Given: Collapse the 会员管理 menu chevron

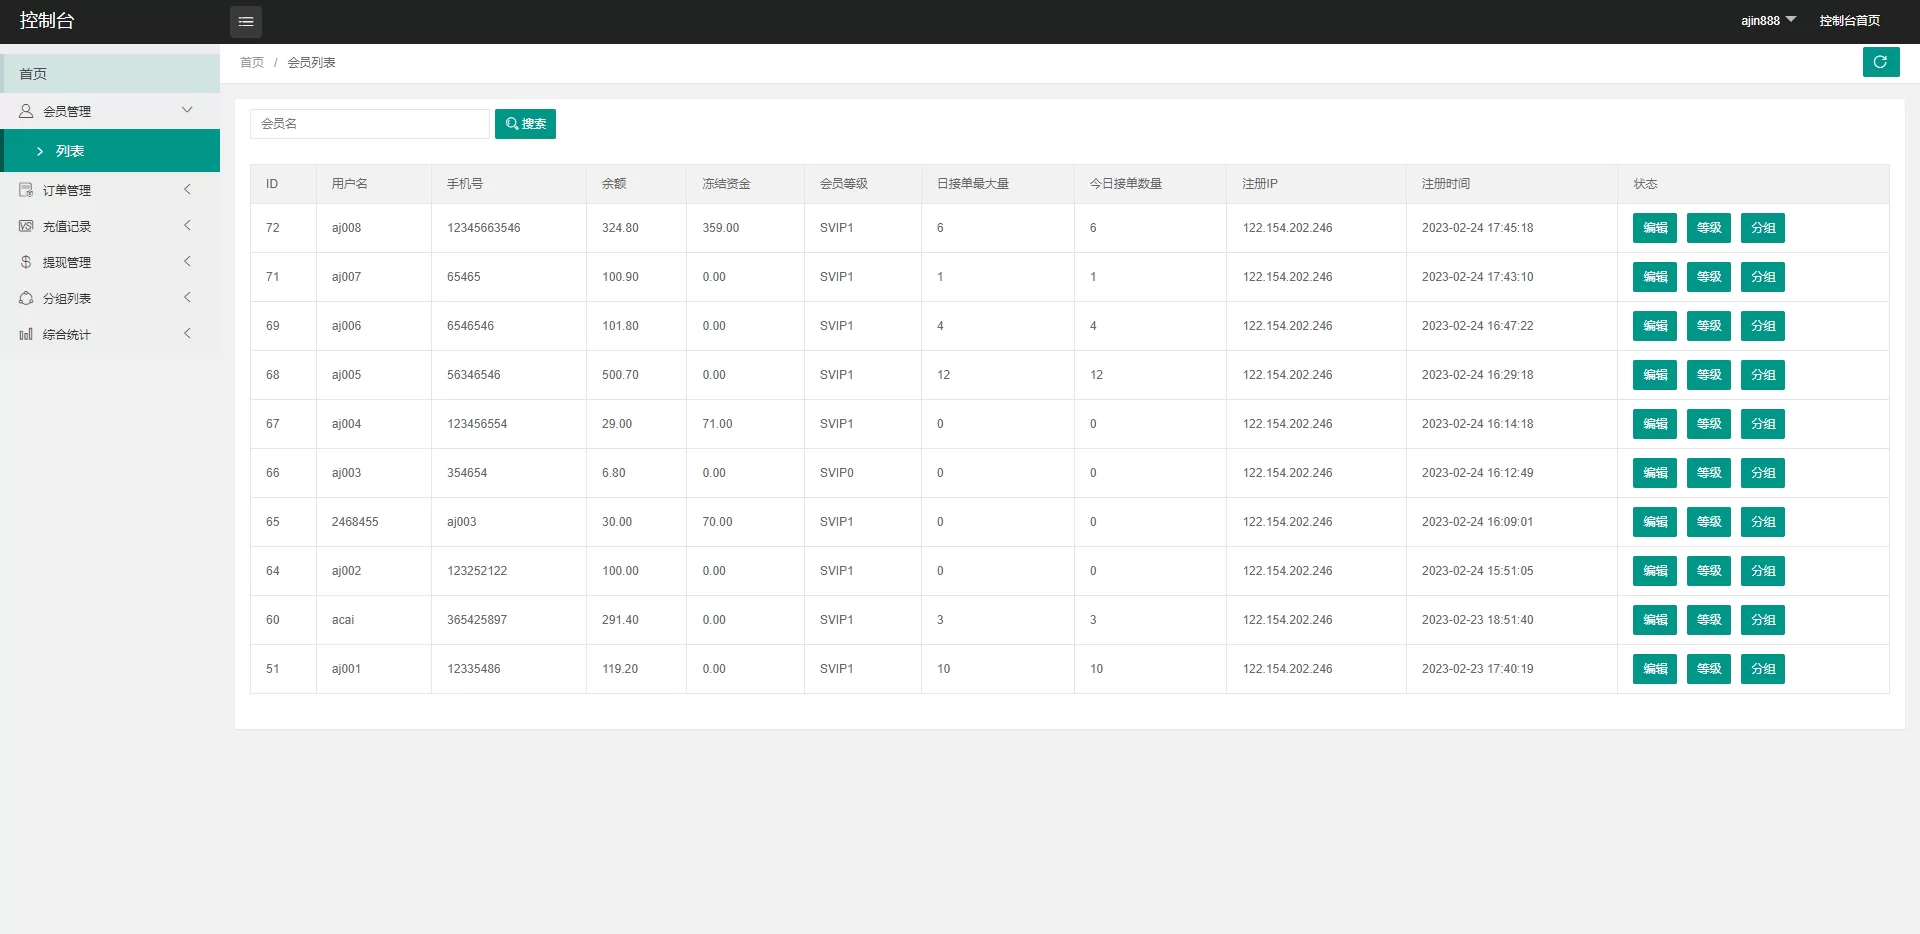Looking at the screenshot, I should (187, 110).
